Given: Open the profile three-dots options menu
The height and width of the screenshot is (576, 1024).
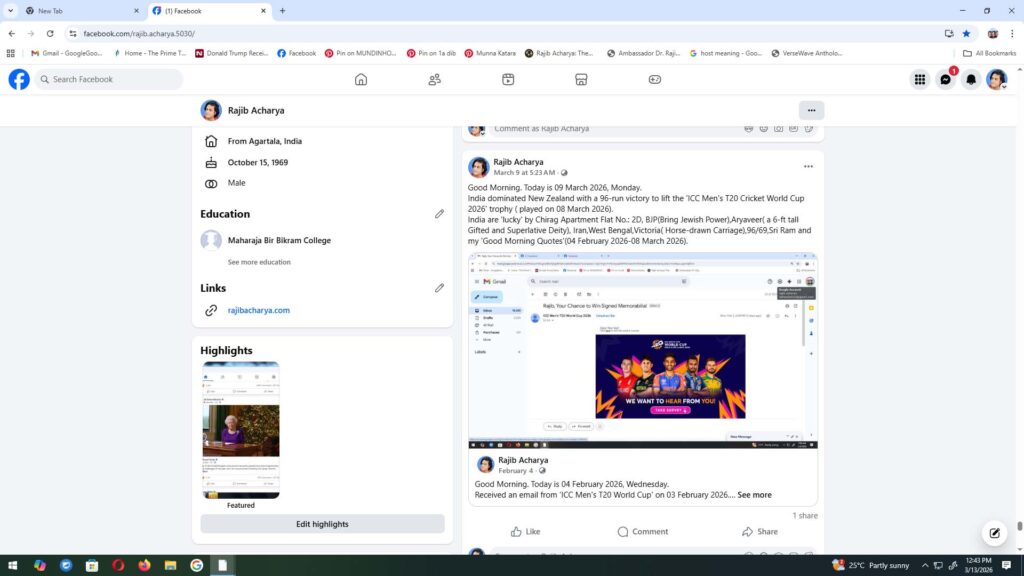Looking at the screenshot, I should point(811,110).
